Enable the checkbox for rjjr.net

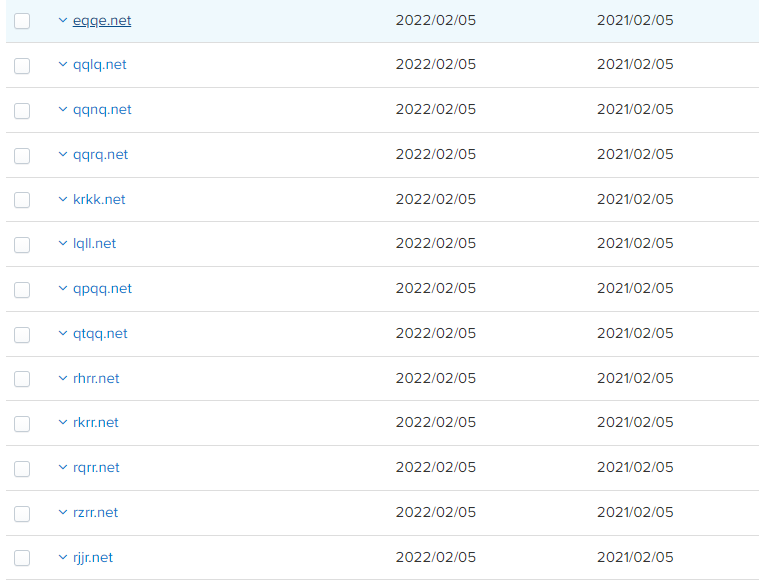coord(22,558)
